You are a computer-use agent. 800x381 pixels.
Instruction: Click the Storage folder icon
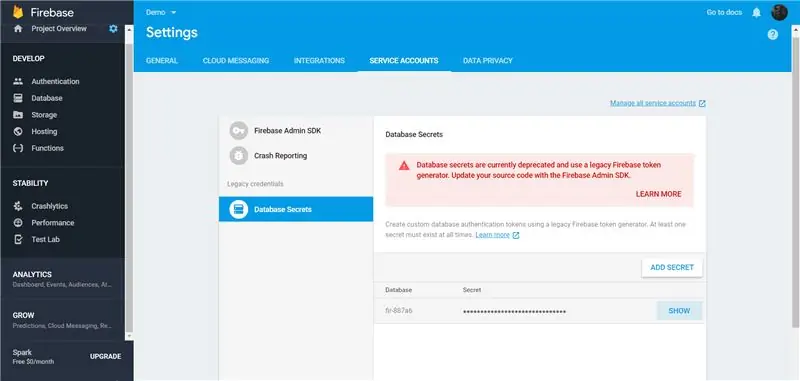point(18,115)
